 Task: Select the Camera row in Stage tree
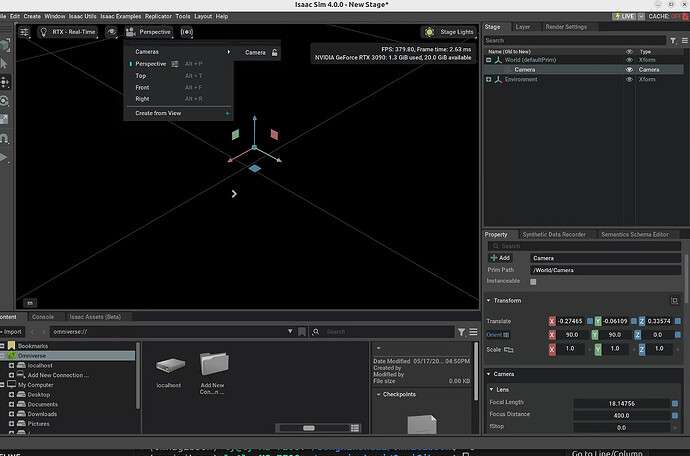coord(584,70)
